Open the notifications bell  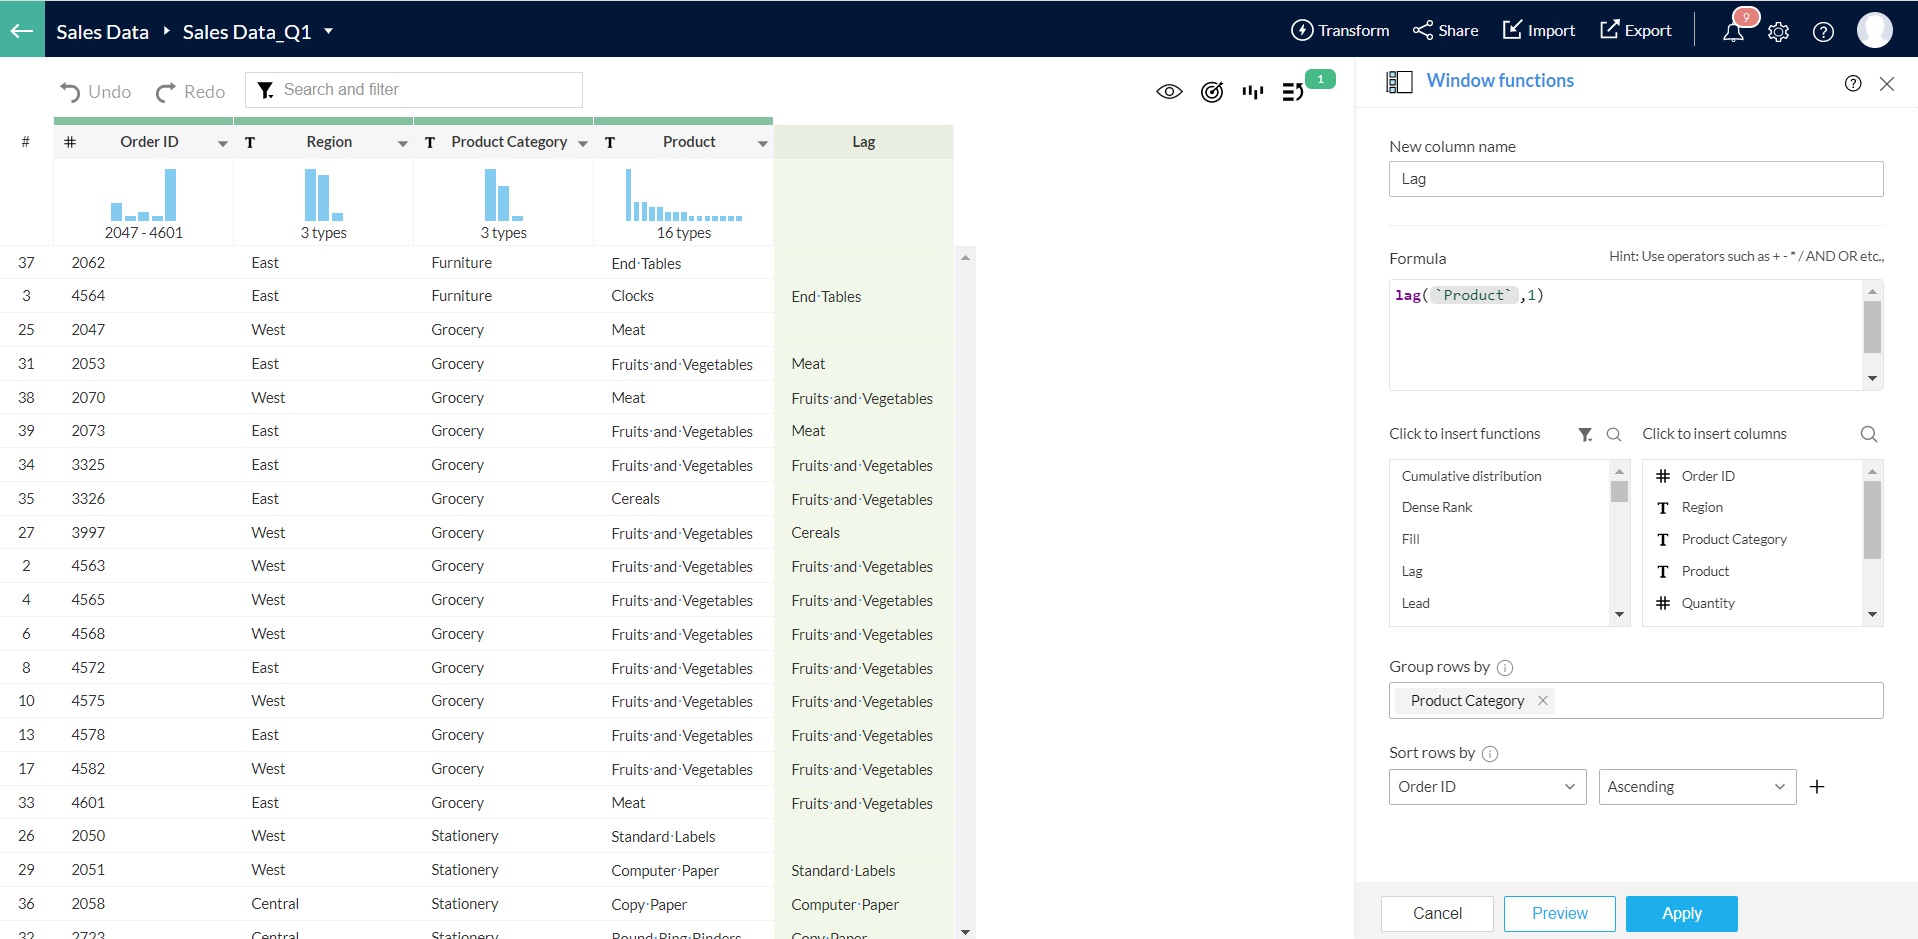coord(1733,31)
